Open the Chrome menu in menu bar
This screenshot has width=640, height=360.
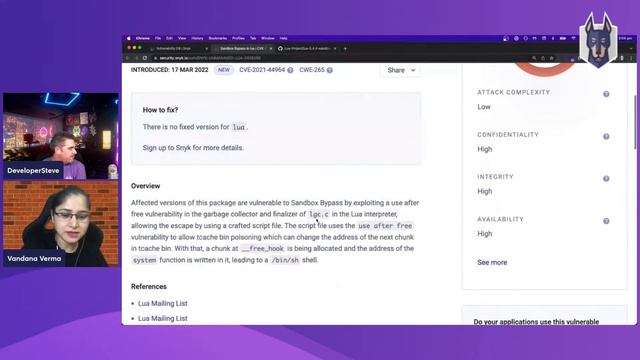[x=143, y=38]
